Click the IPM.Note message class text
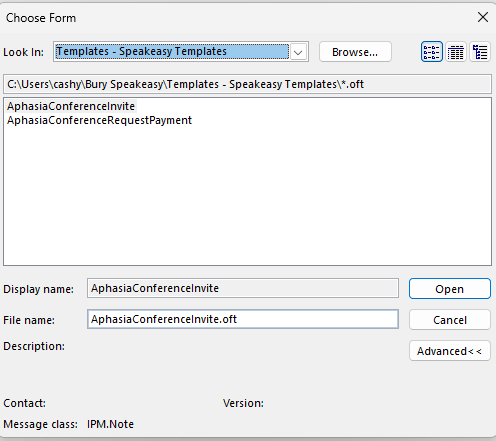 pyautogui.click(x=110, y=424)
